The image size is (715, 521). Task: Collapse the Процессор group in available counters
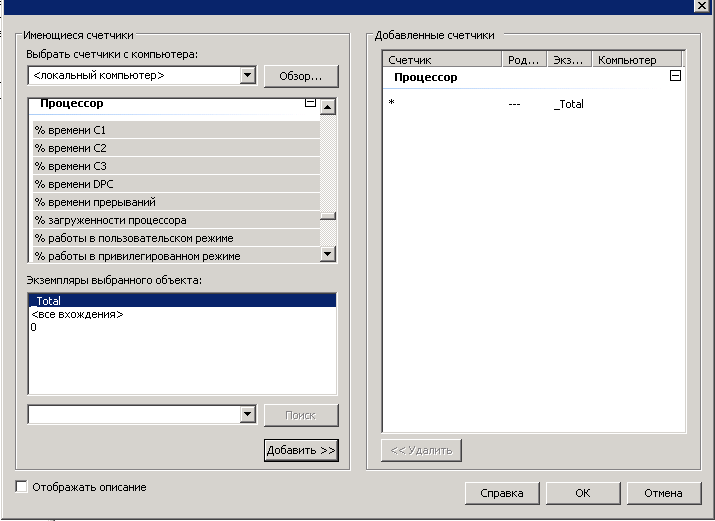tap(310, 103)
